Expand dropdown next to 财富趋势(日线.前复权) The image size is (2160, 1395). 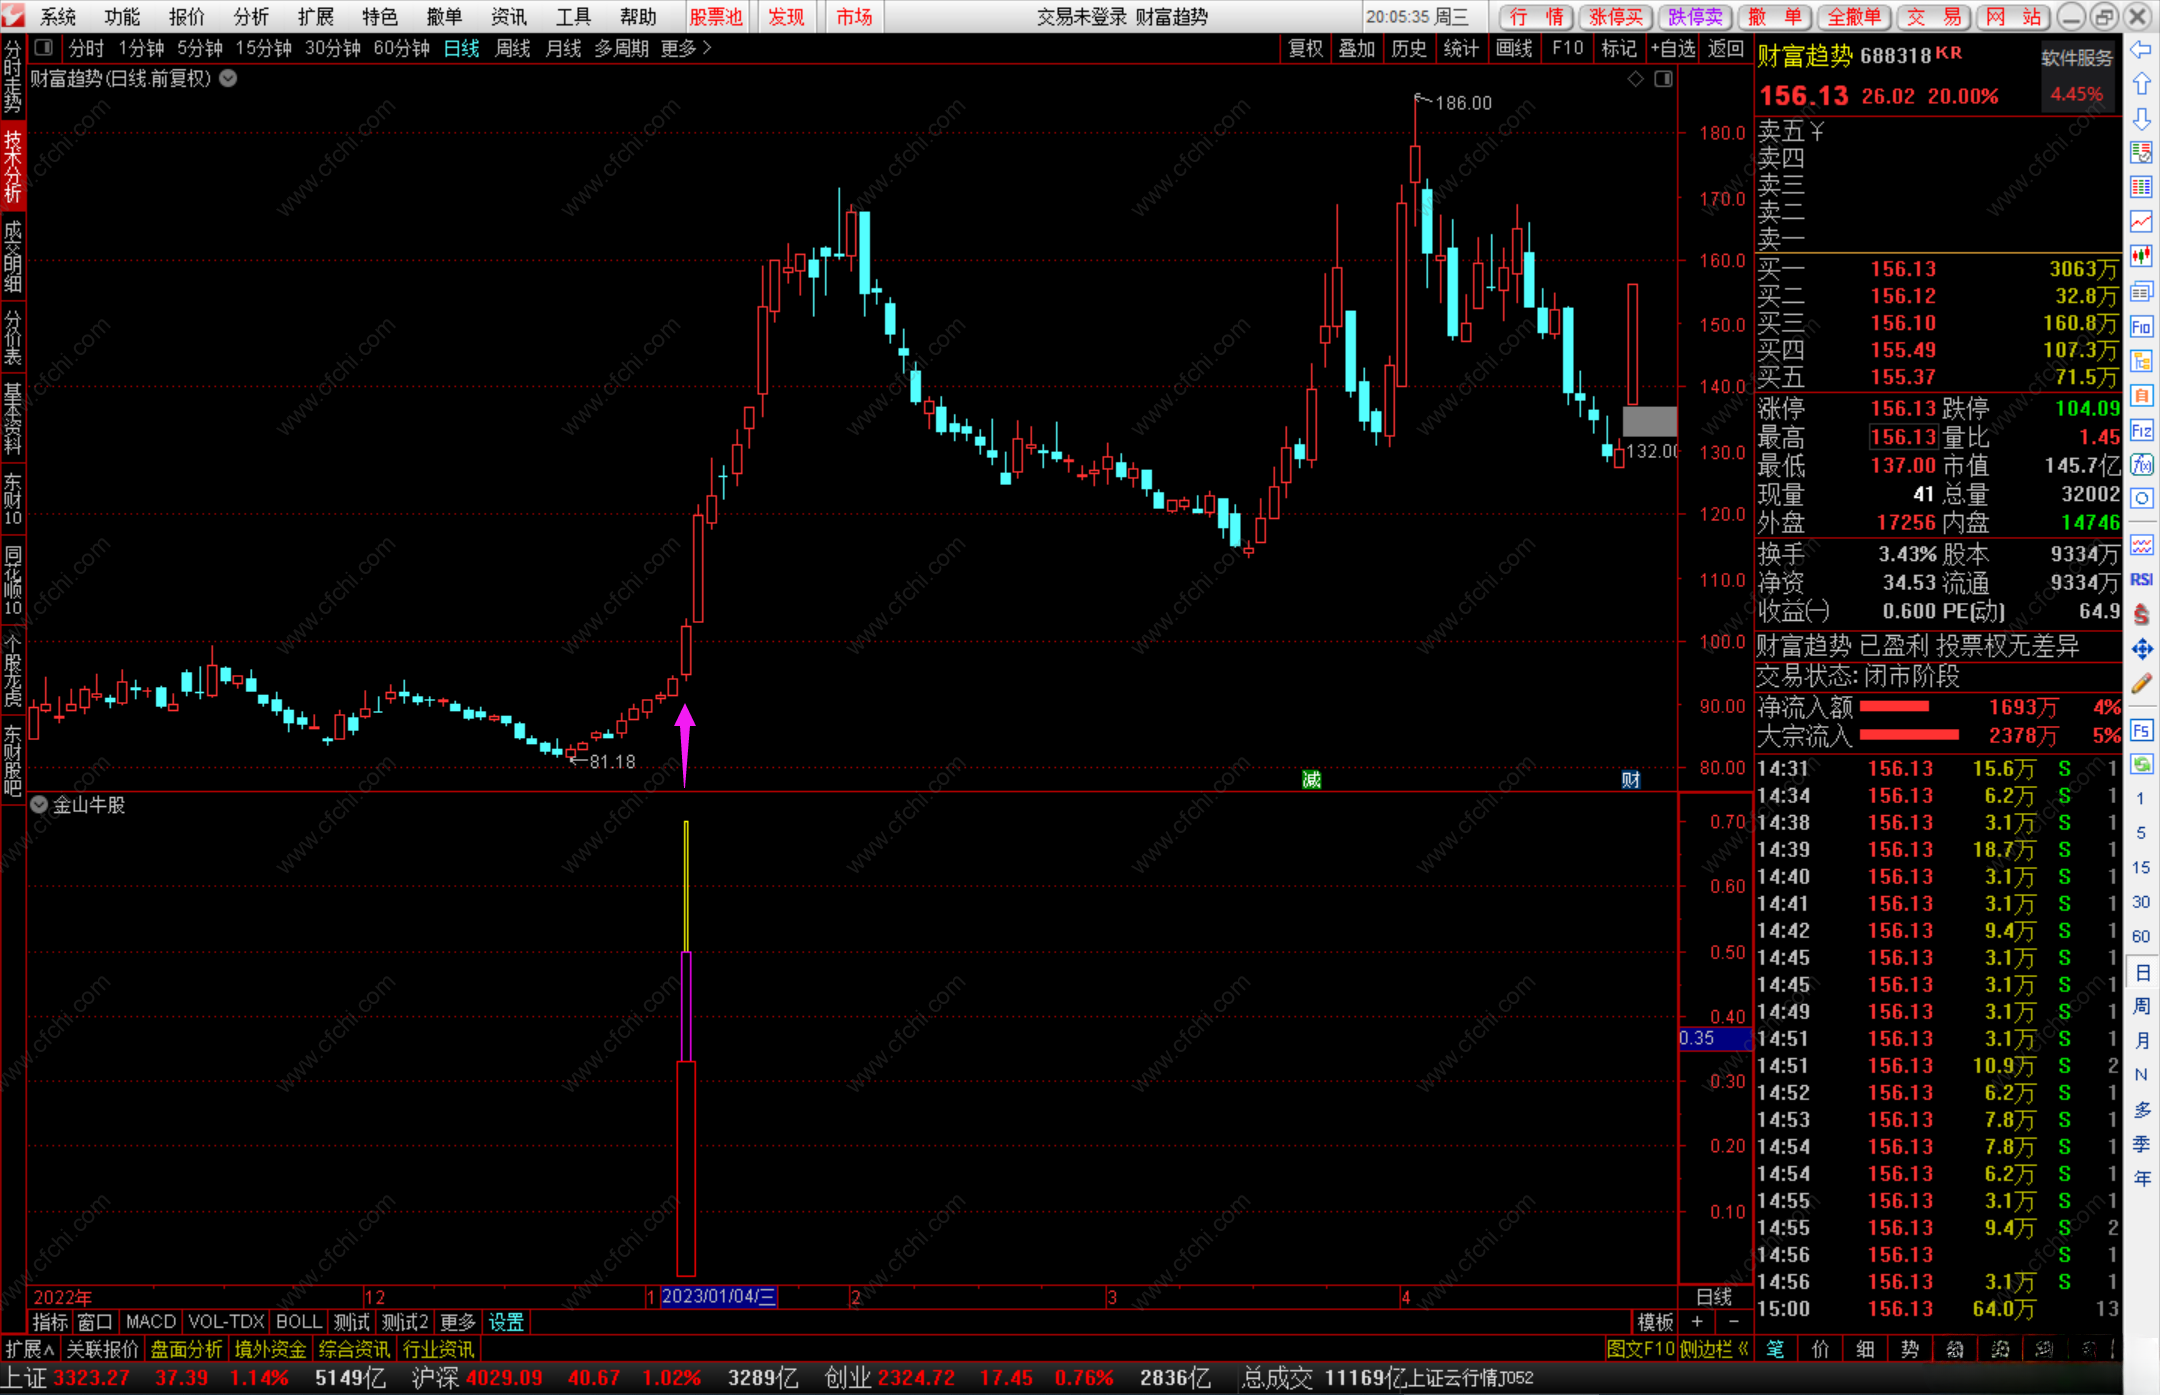[x=229, y=78]
